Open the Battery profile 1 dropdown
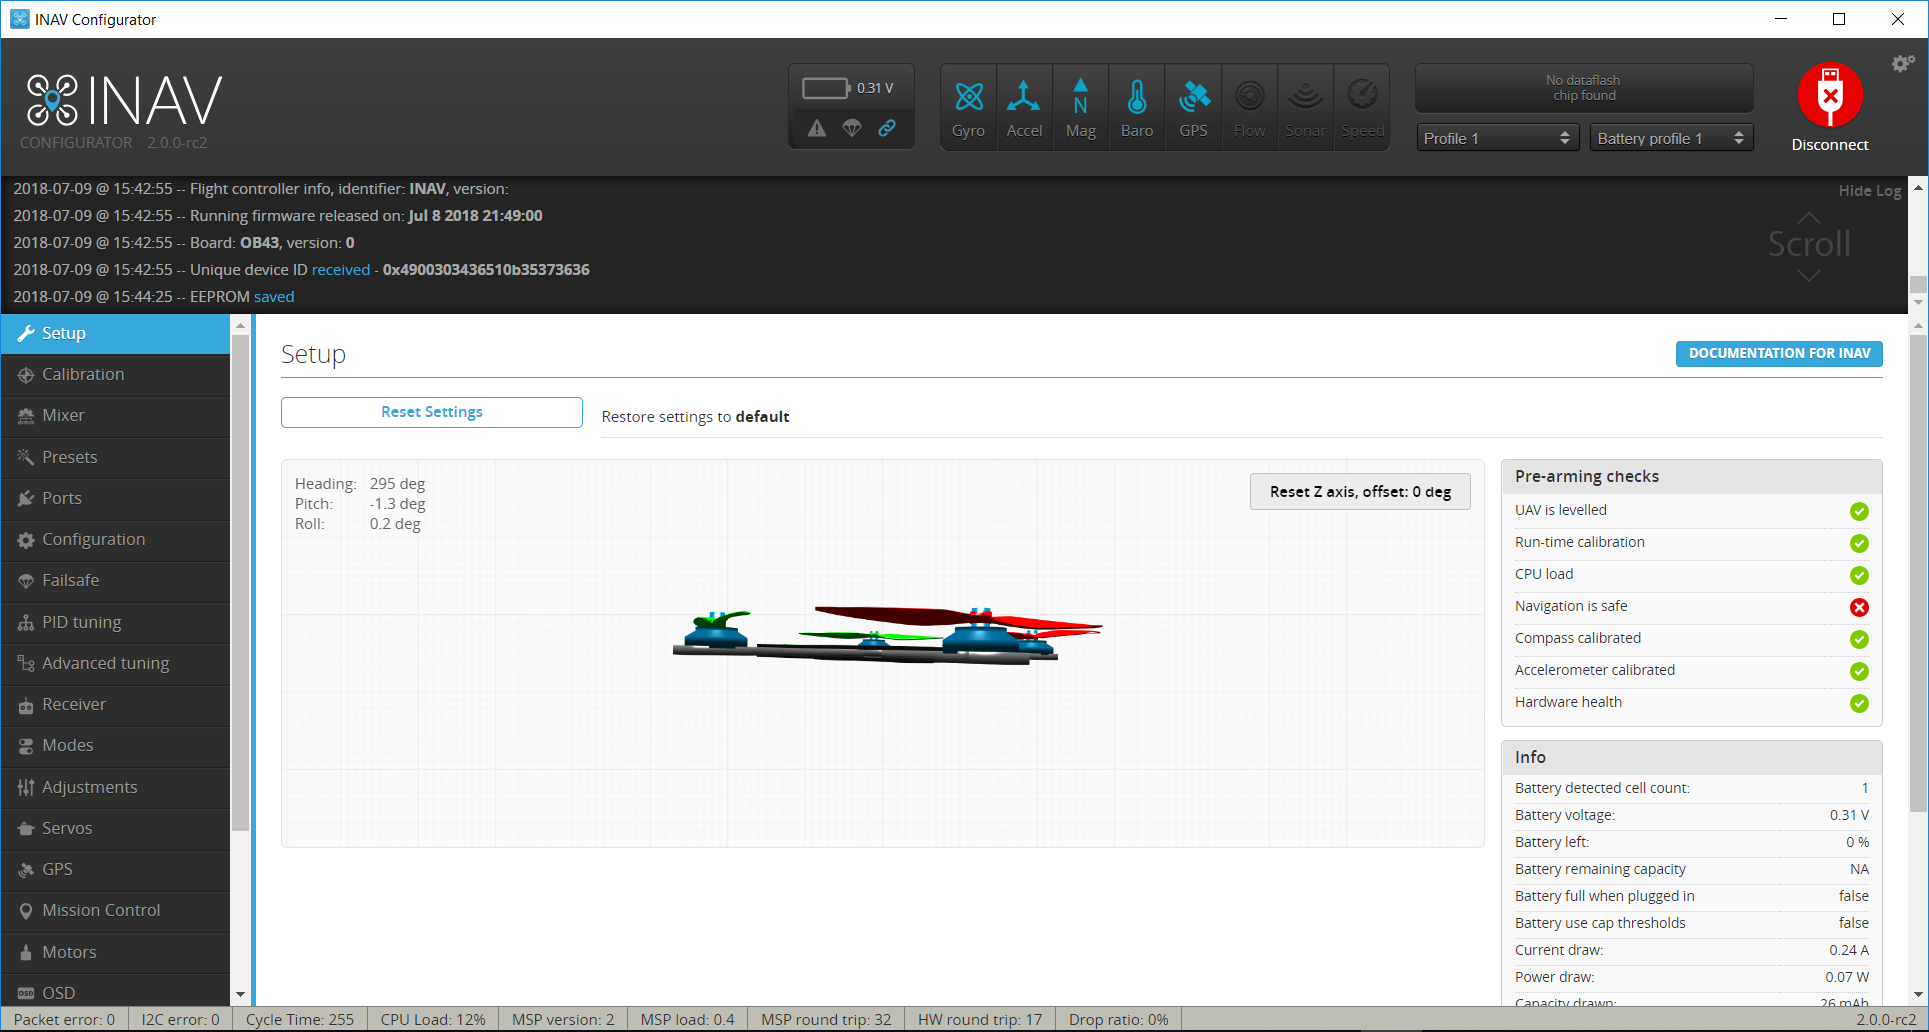1929x1032 pixels. (x=1669, y=137)
